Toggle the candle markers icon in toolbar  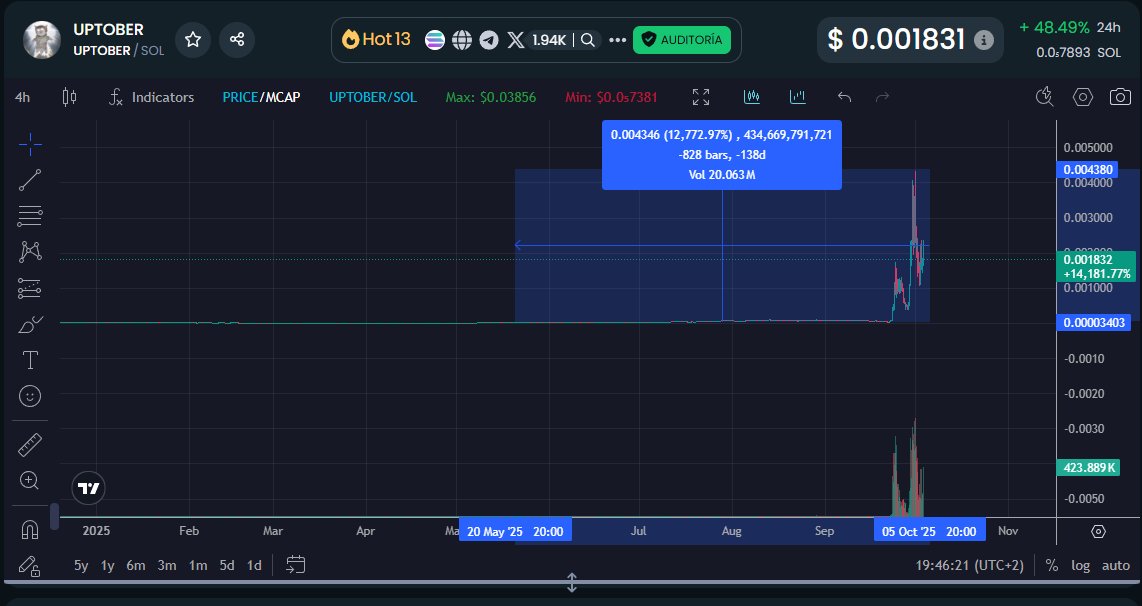[x=752, y=97]
